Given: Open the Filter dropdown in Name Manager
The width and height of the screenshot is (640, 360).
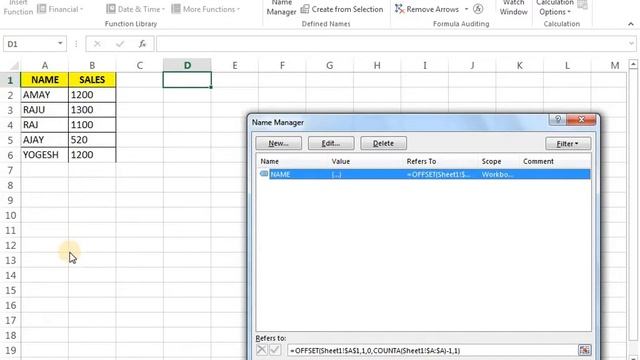Looking at the screenshot, I should coord(568,144).
